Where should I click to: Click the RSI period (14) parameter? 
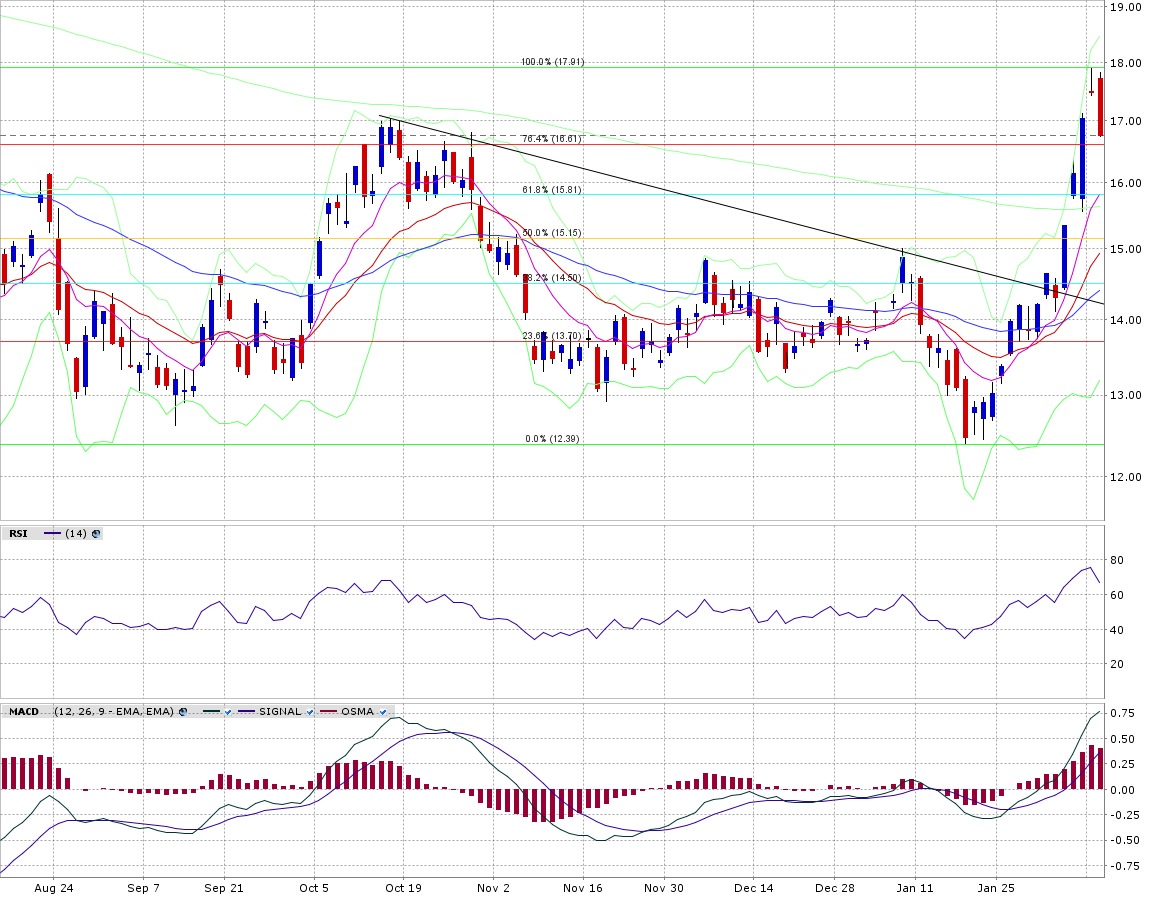click(75, 534)
